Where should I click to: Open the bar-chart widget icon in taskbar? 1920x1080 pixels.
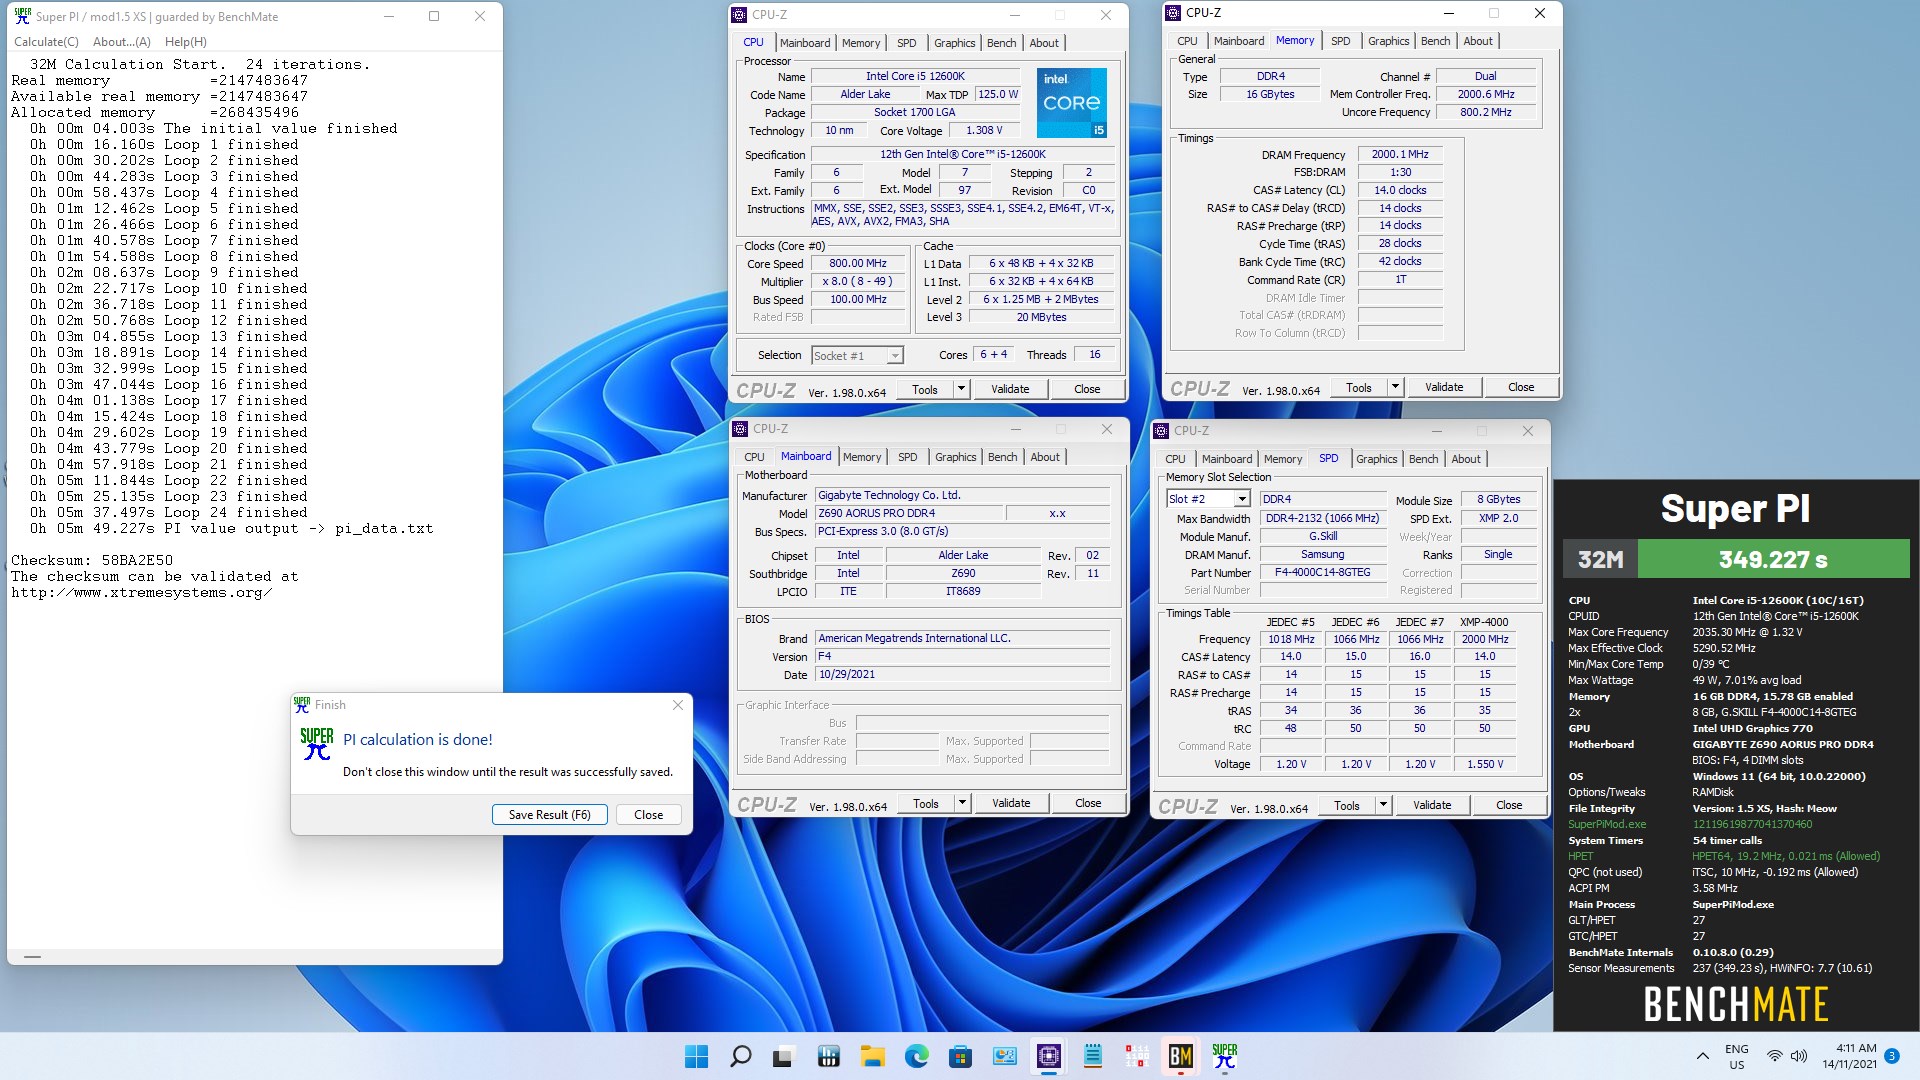828,1056
